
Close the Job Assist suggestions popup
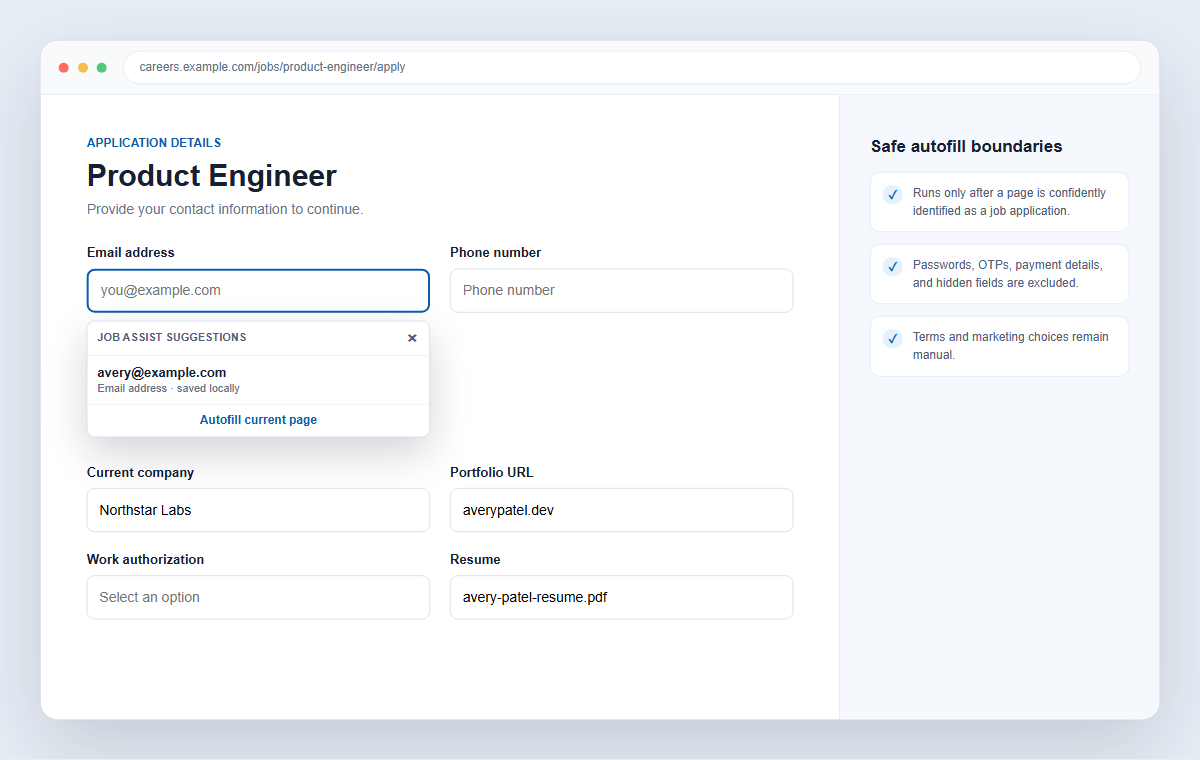(412, 338)
